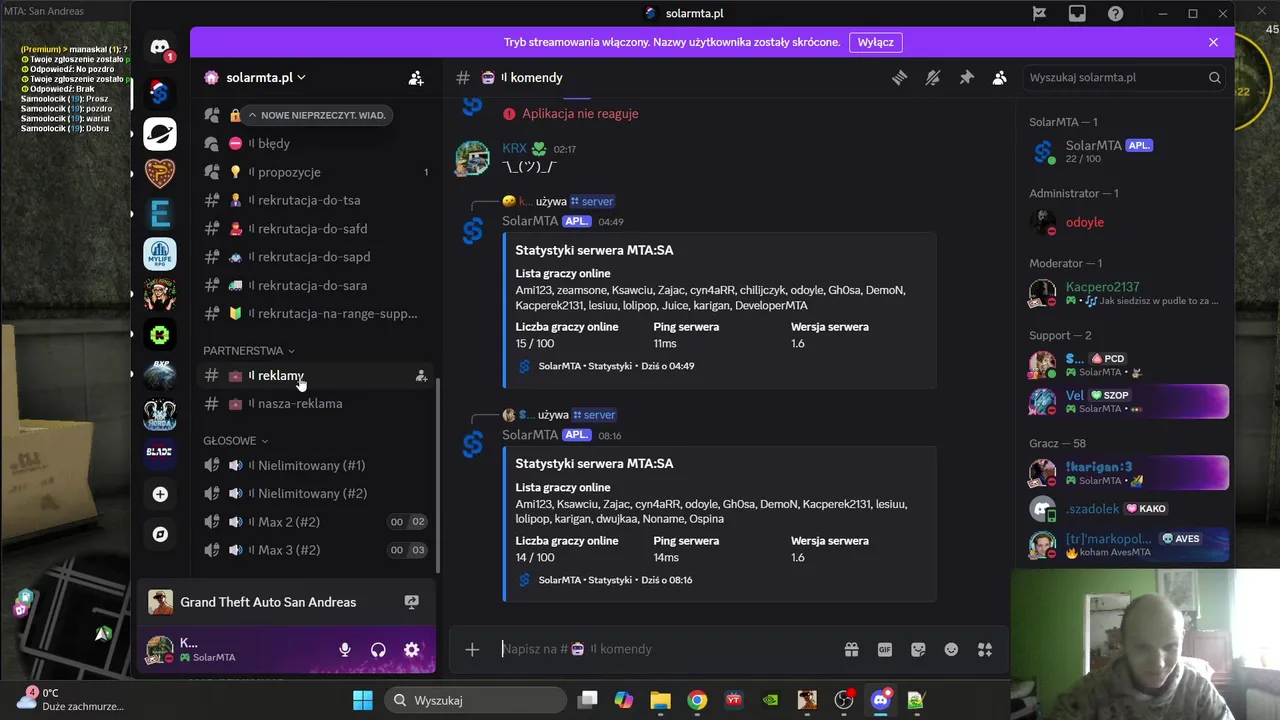Open the rekrutacja-na-range-supp channel
The width and height of the screenshot is (1280, 720).
[x=316, y=313]
